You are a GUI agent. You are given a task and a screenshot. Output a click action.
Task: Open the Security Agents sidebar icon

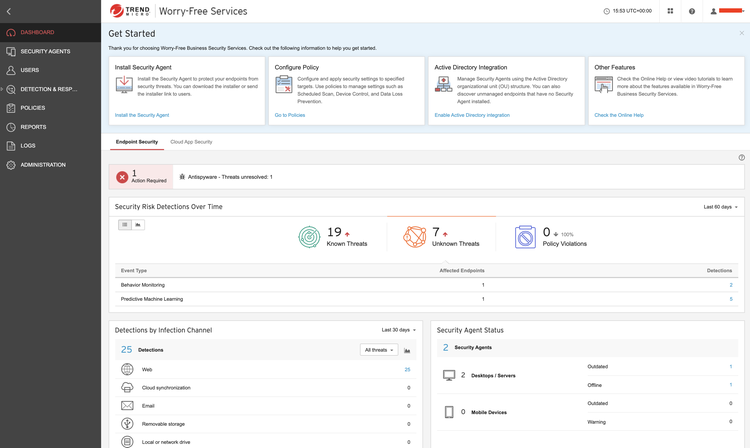11,51
